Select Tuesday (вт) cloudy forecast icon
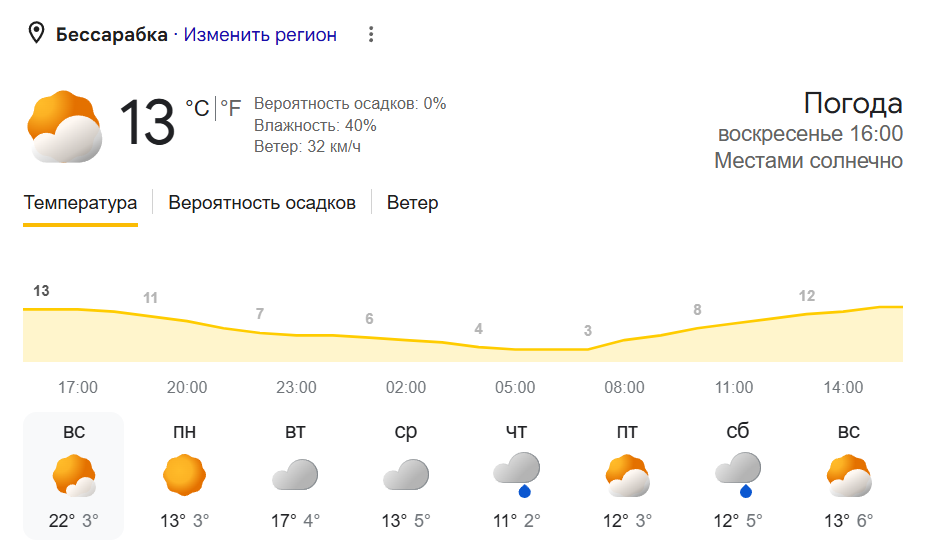935x559 pixels. [295, 475]
